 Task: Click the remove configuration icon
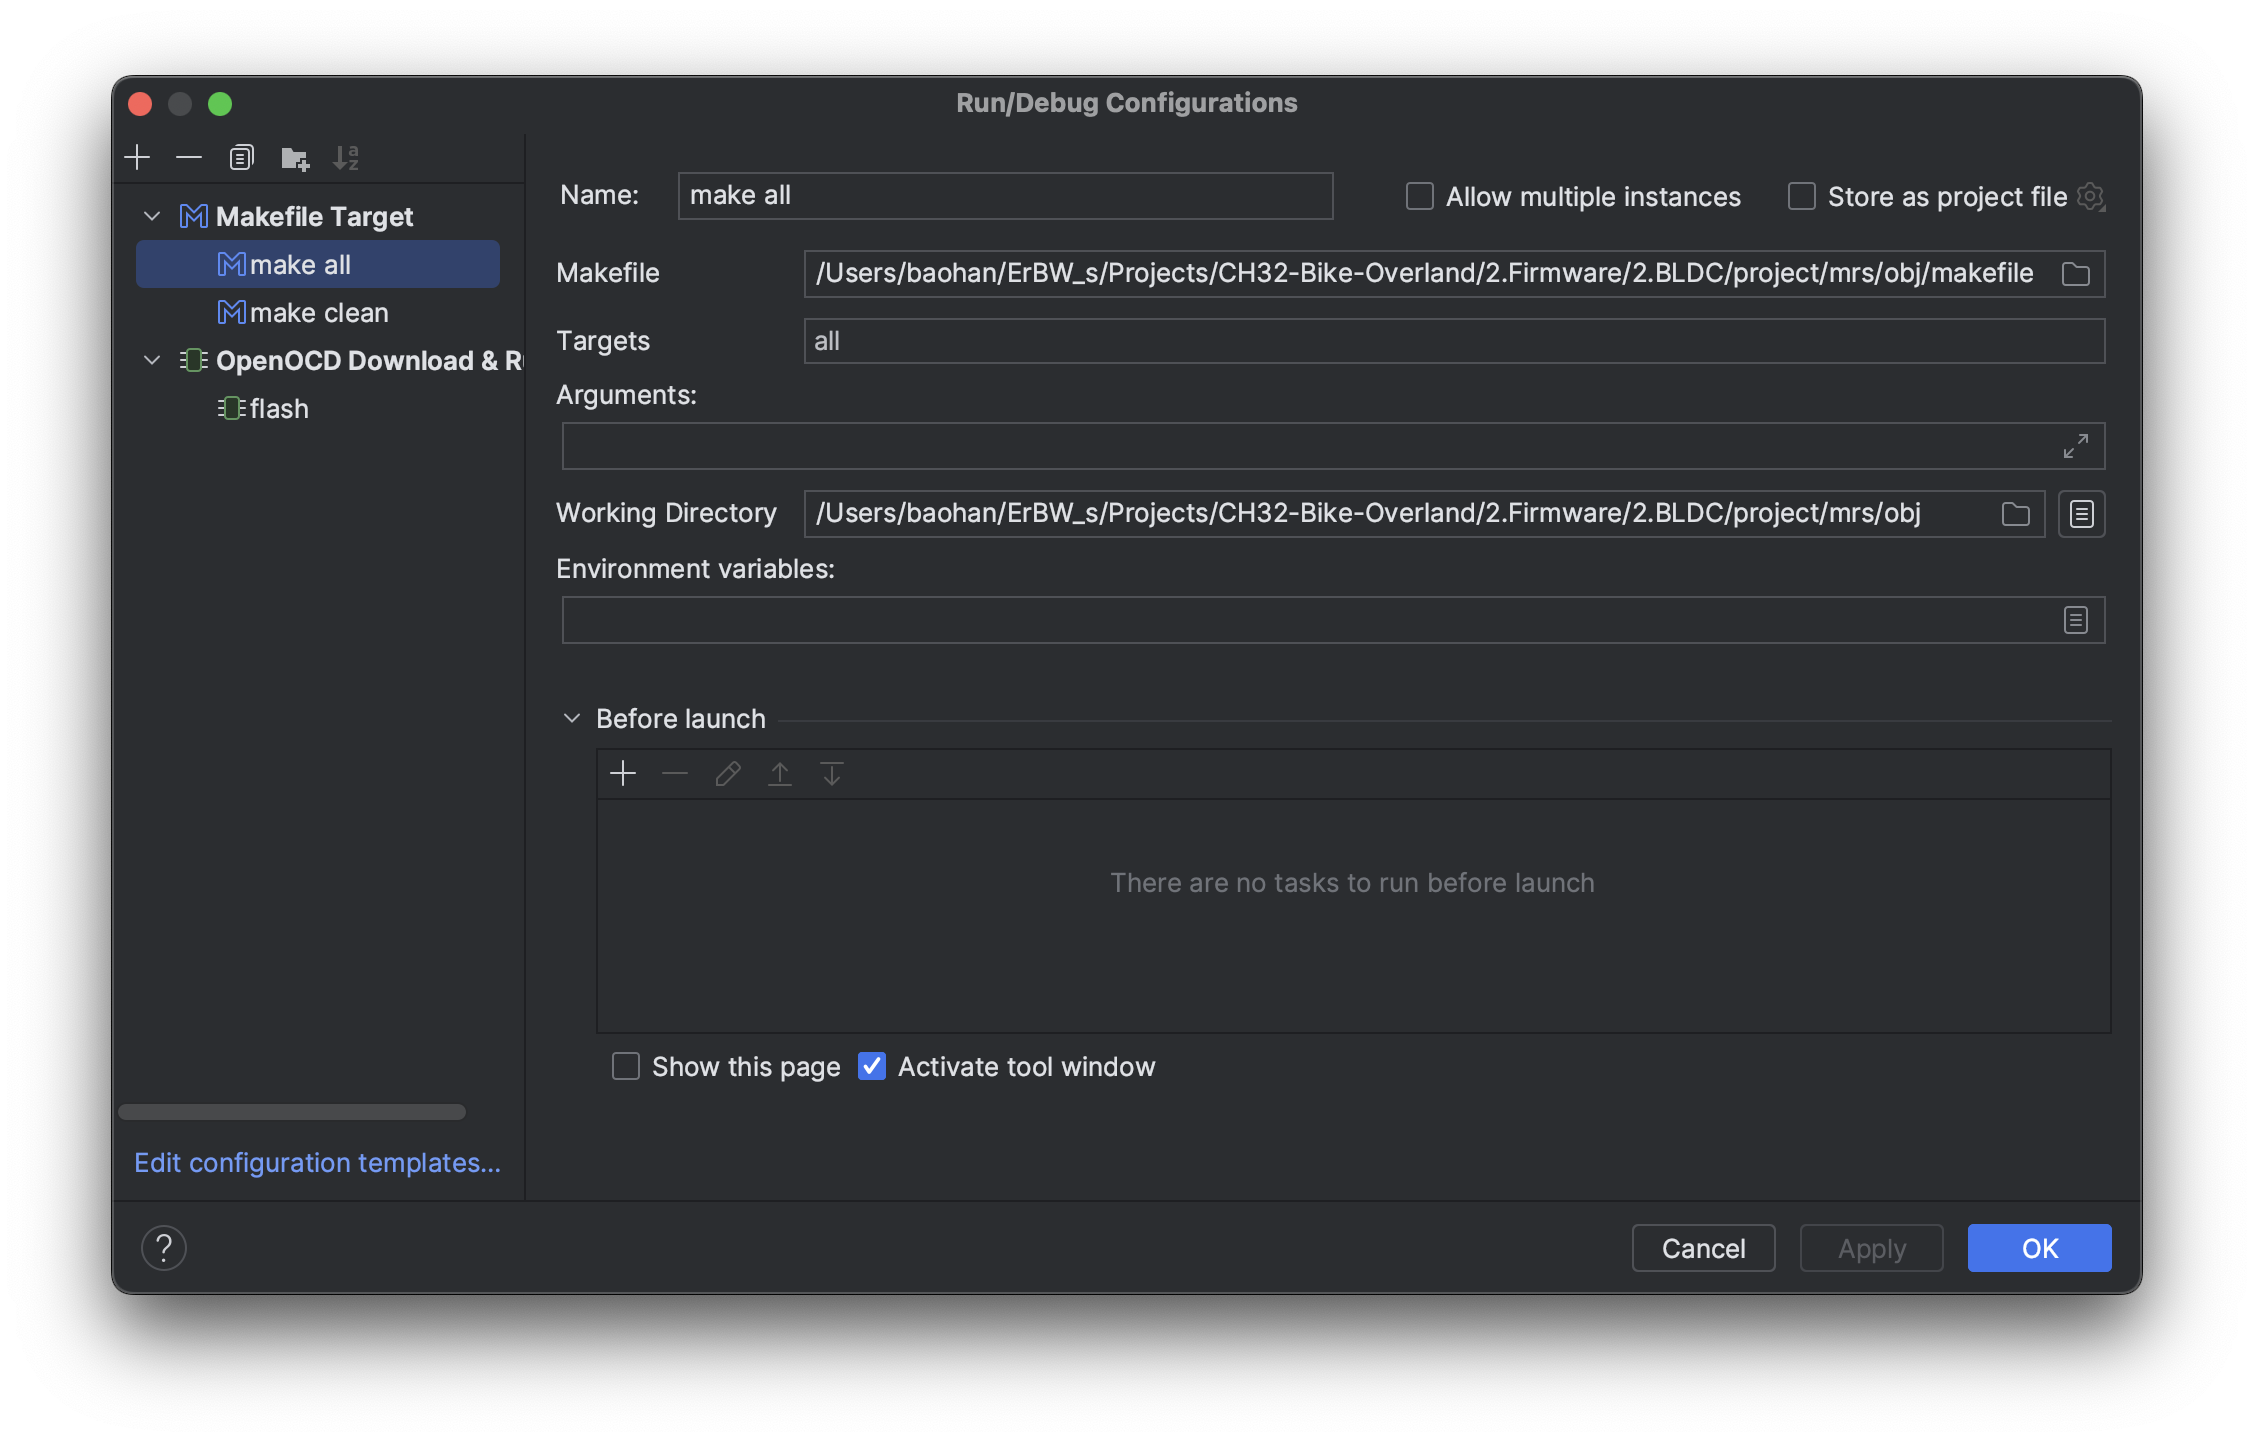(187, 154)
